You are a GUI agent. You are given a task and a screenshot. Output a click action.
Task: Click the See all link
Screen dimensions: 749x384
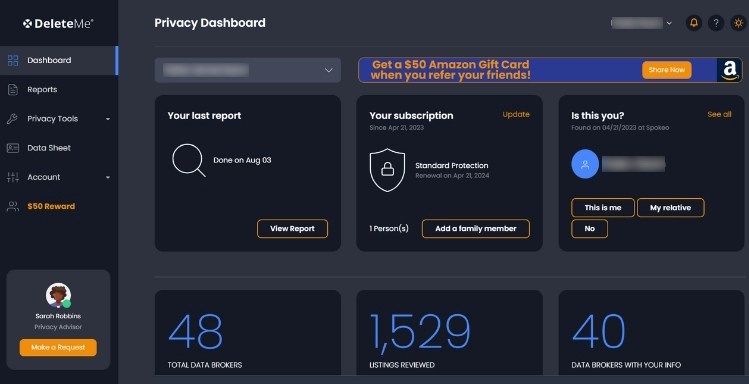point(719,115)
